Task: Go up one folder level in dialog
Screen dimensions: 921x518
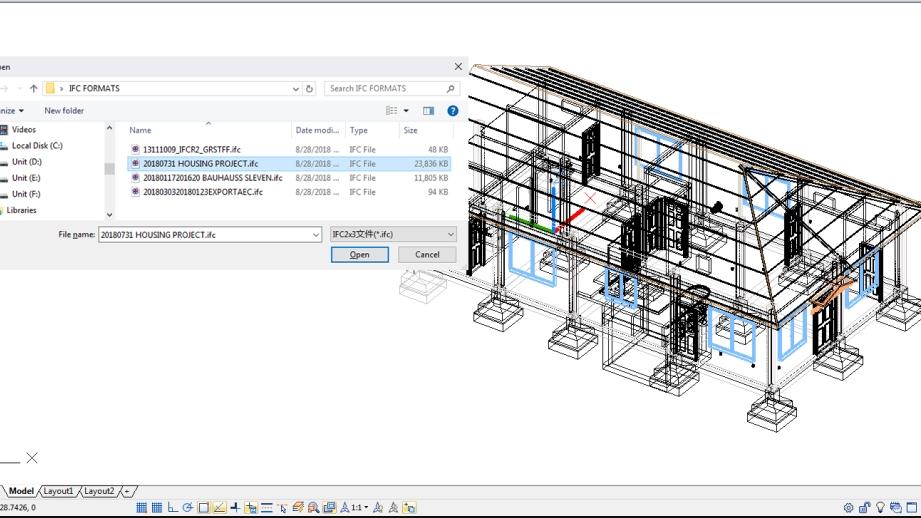Action: 33,89
